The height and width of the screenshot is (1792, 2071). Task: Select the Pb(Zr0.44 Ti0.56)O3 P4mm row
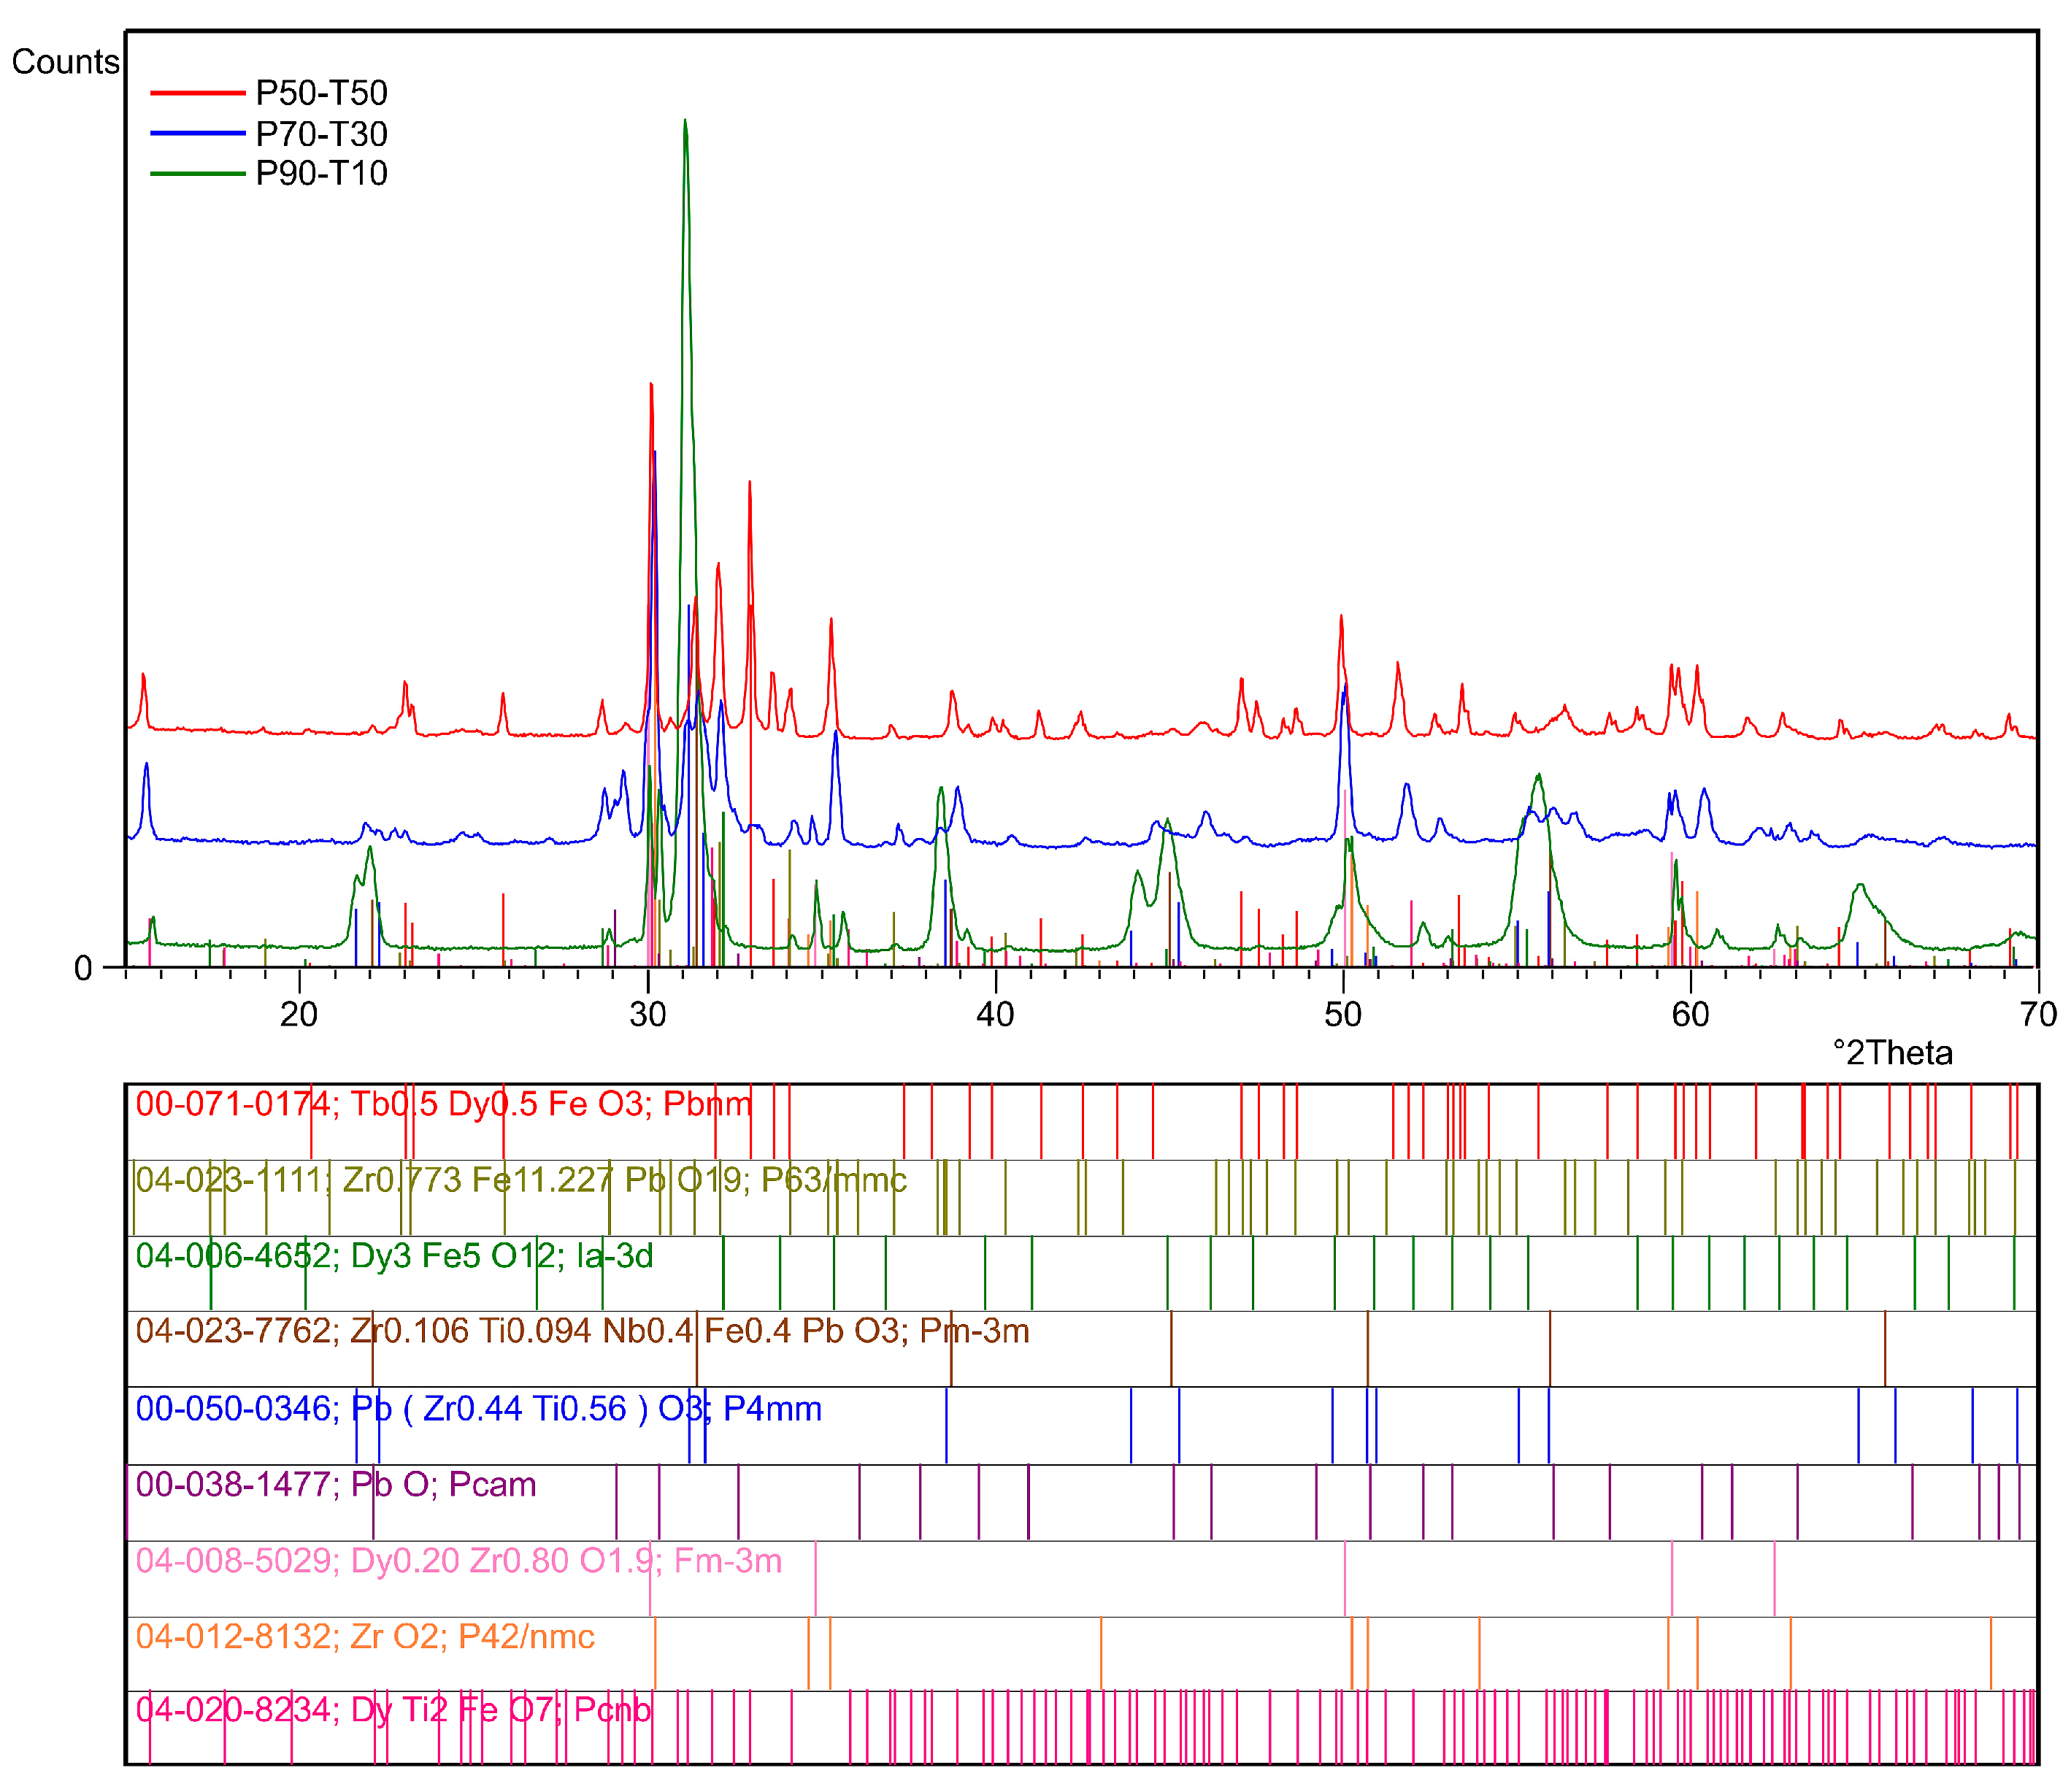coord(478,1409)
